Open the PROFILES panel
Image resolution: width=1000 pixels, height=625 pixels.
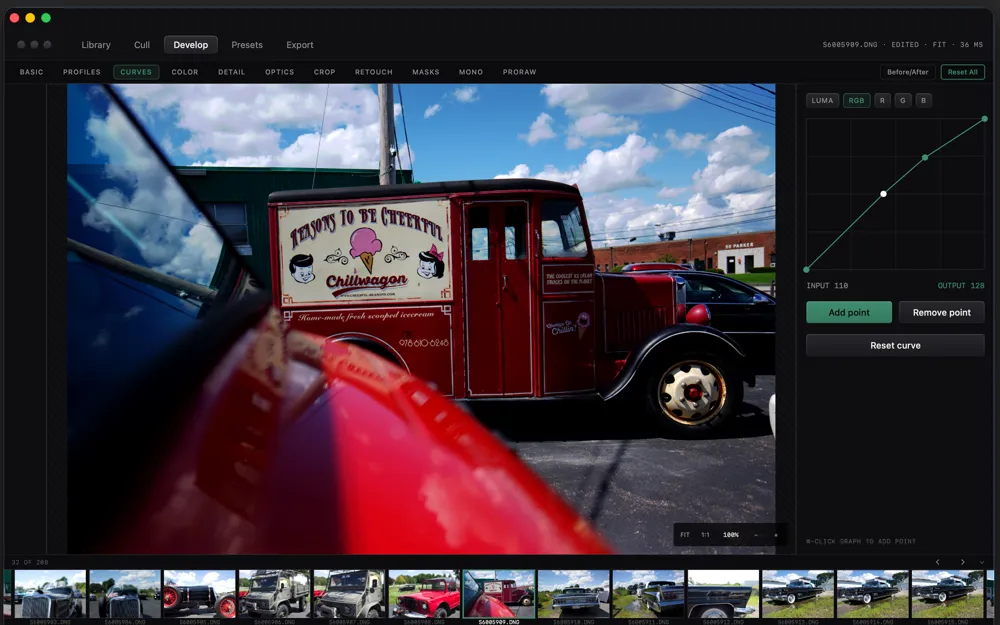[82, 72]
